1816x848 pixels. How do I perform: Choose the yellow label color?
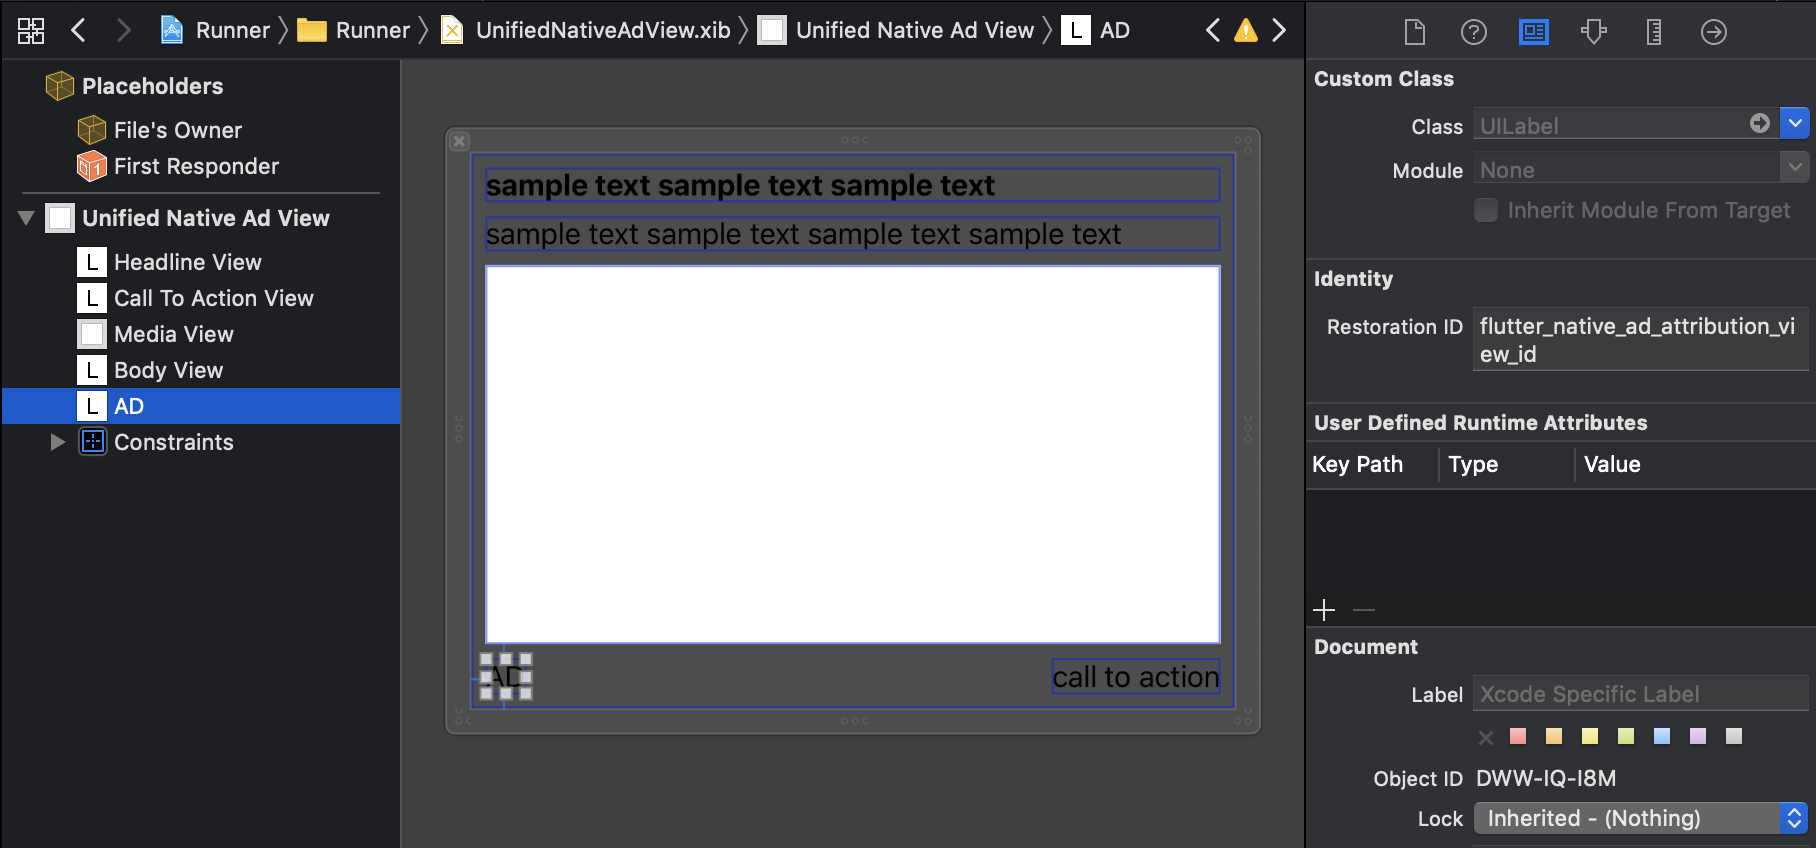coord(1590,736)
